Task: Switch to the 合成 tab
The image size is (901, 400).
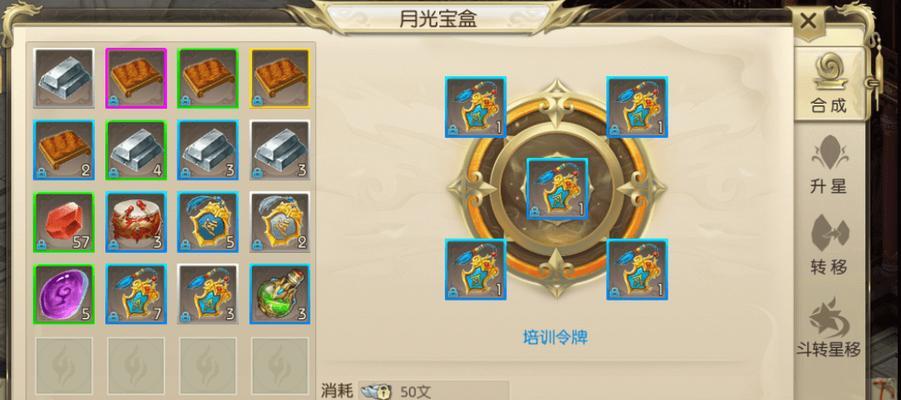Action: pyautogui.click(x=829, y=84)
